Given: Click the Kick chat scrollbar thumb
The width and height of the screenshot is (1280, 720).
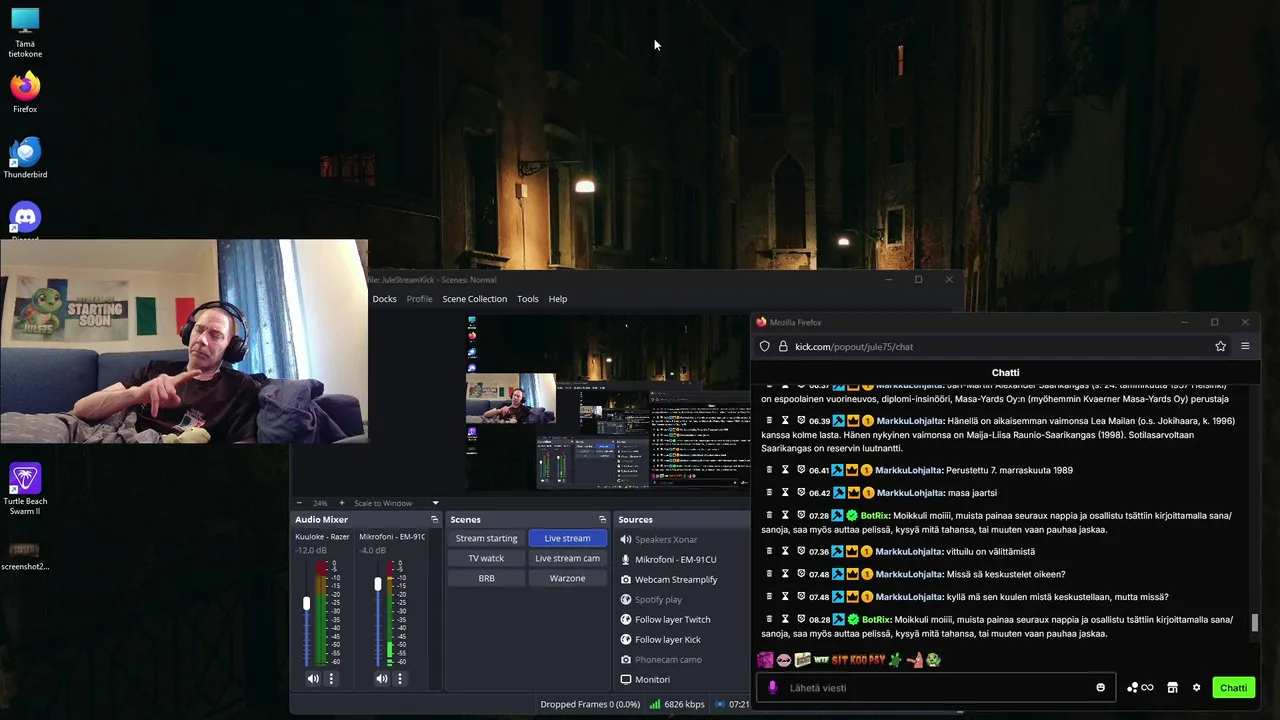Looking at the screenshot, I should [x=1254, y=623].
